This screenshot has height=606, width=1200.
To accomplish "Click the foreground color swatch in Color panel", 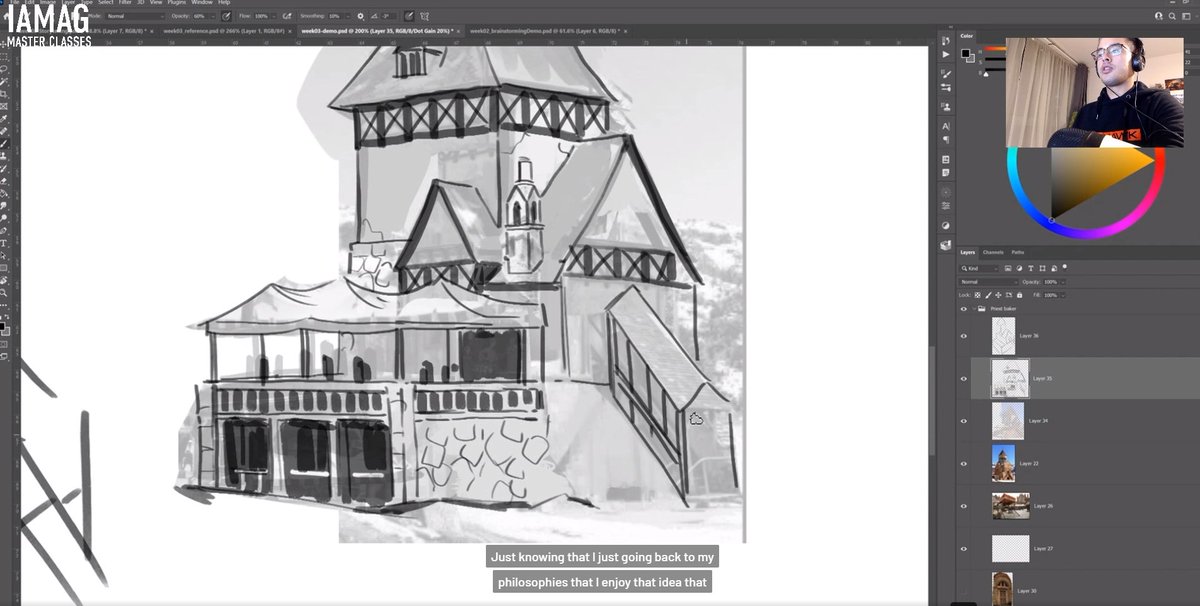I will [x=966, y=53].
